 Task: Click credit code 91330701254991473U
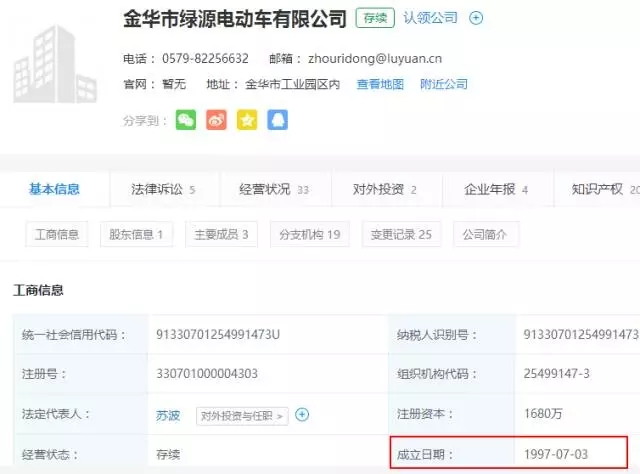pyautogui.click(x=218, y=335)
